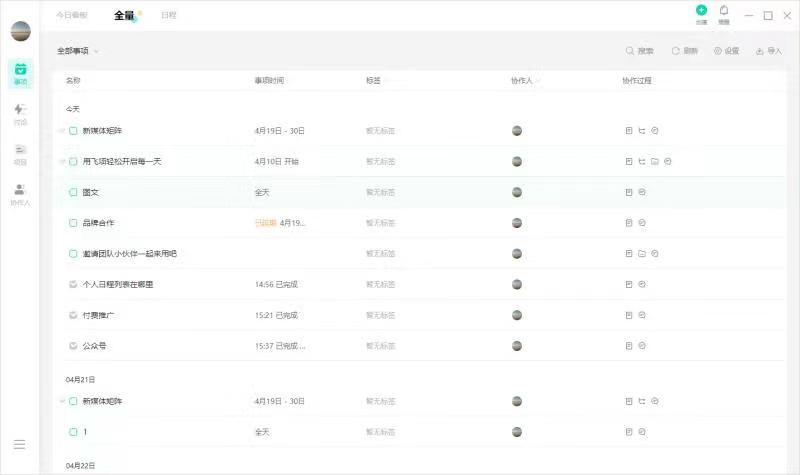The width and height of the screenshot is (800, 475).
Task: Open the comment icon for 新媒体矩阵 under 今天
Action: [x=655, y=131]
